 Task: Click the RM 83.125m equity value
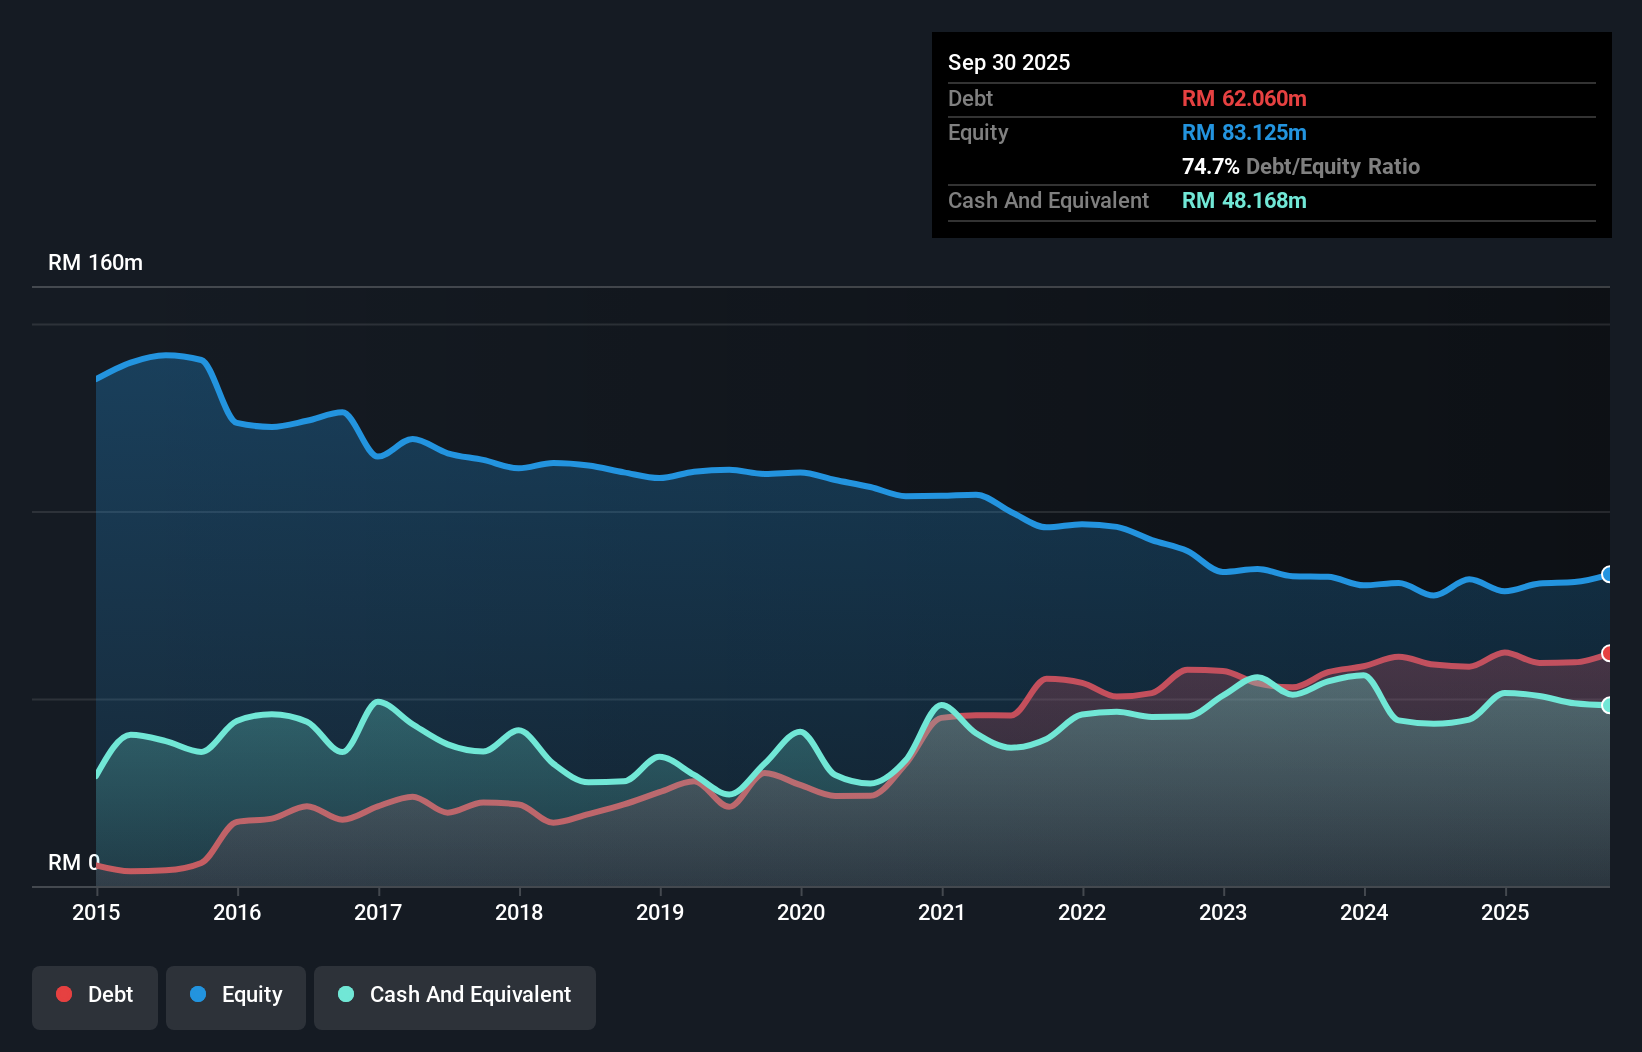(x=1244, y=132)
